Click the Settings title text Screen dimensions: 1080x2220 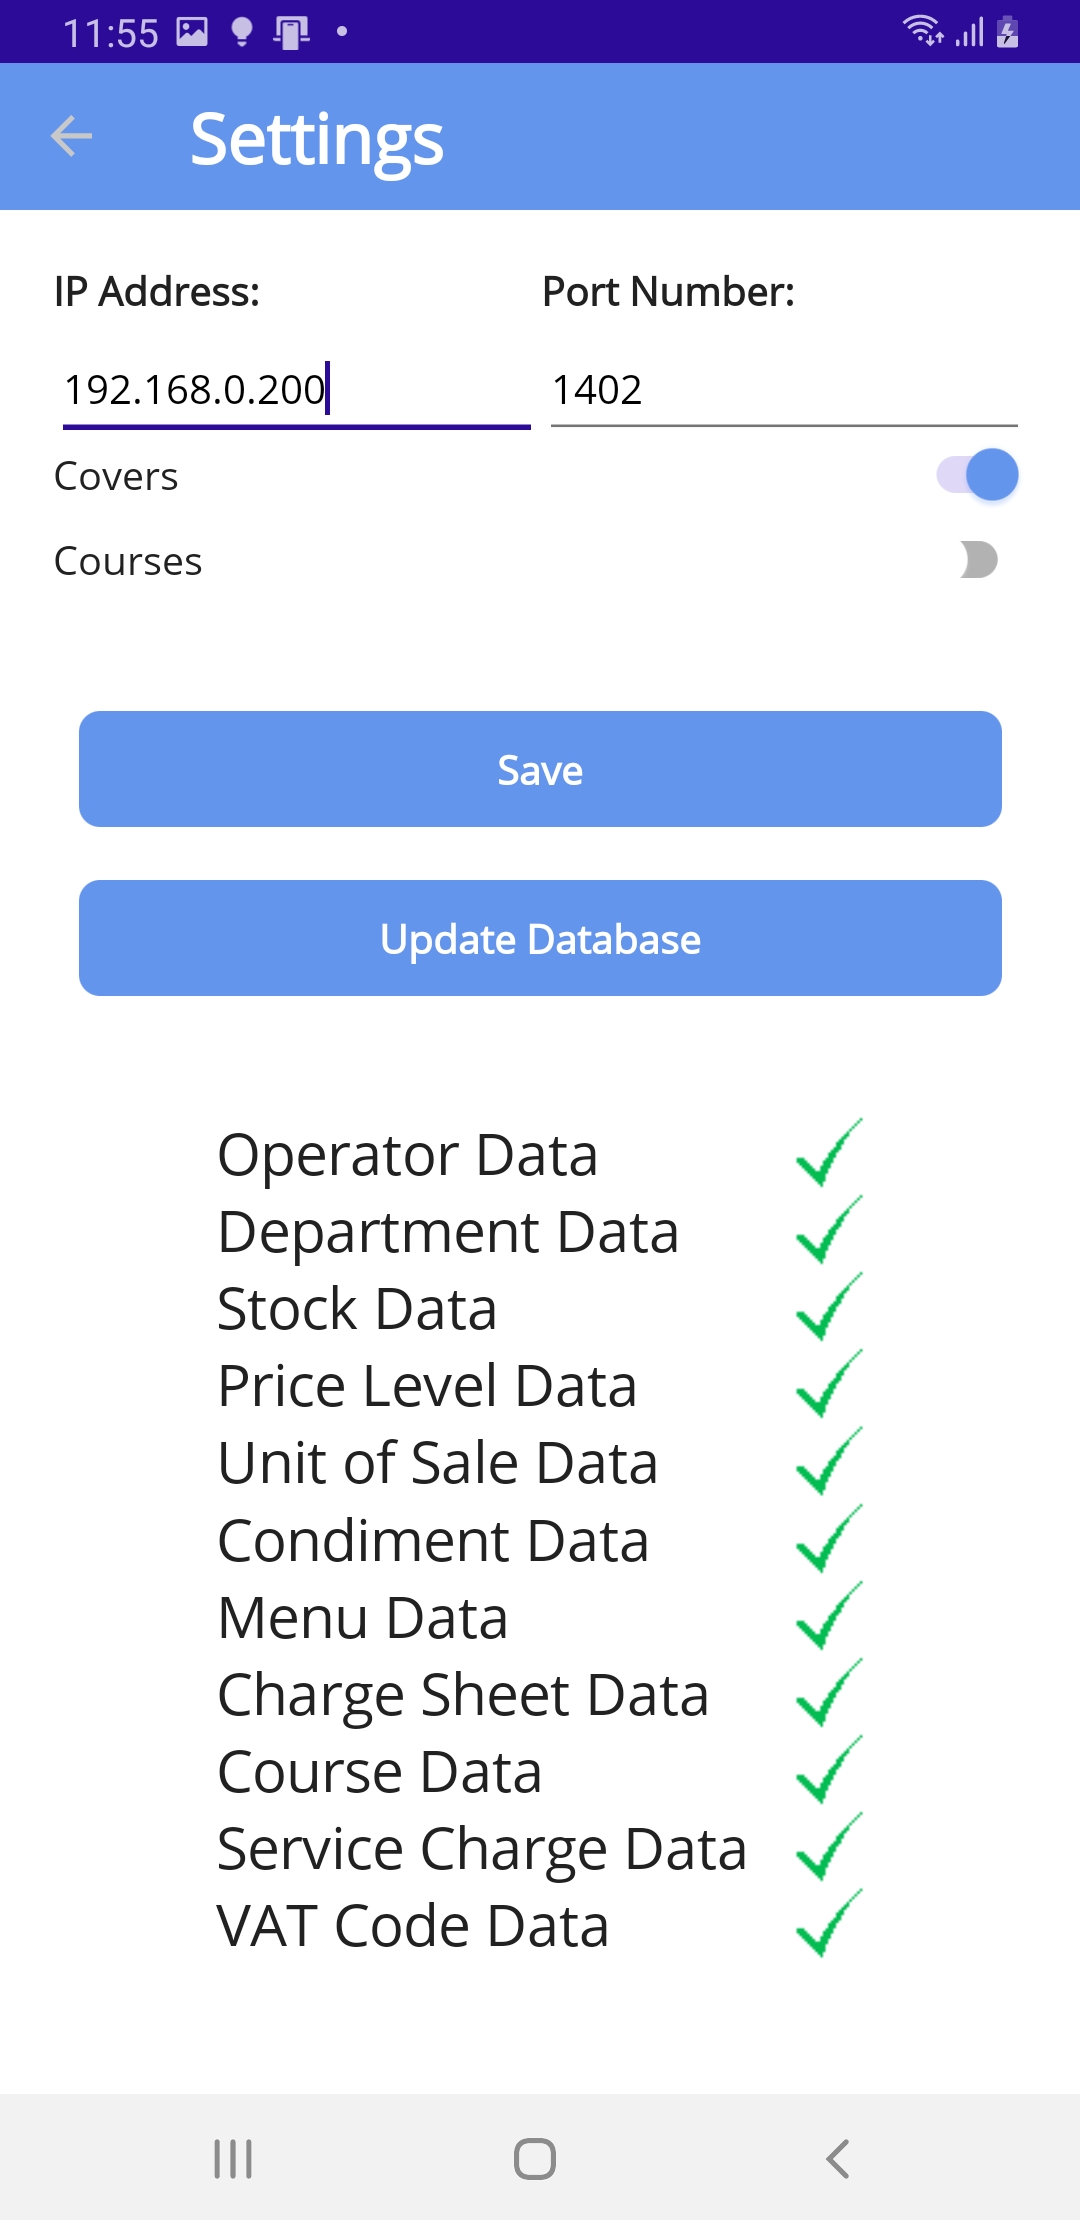[x=317, y=139]
